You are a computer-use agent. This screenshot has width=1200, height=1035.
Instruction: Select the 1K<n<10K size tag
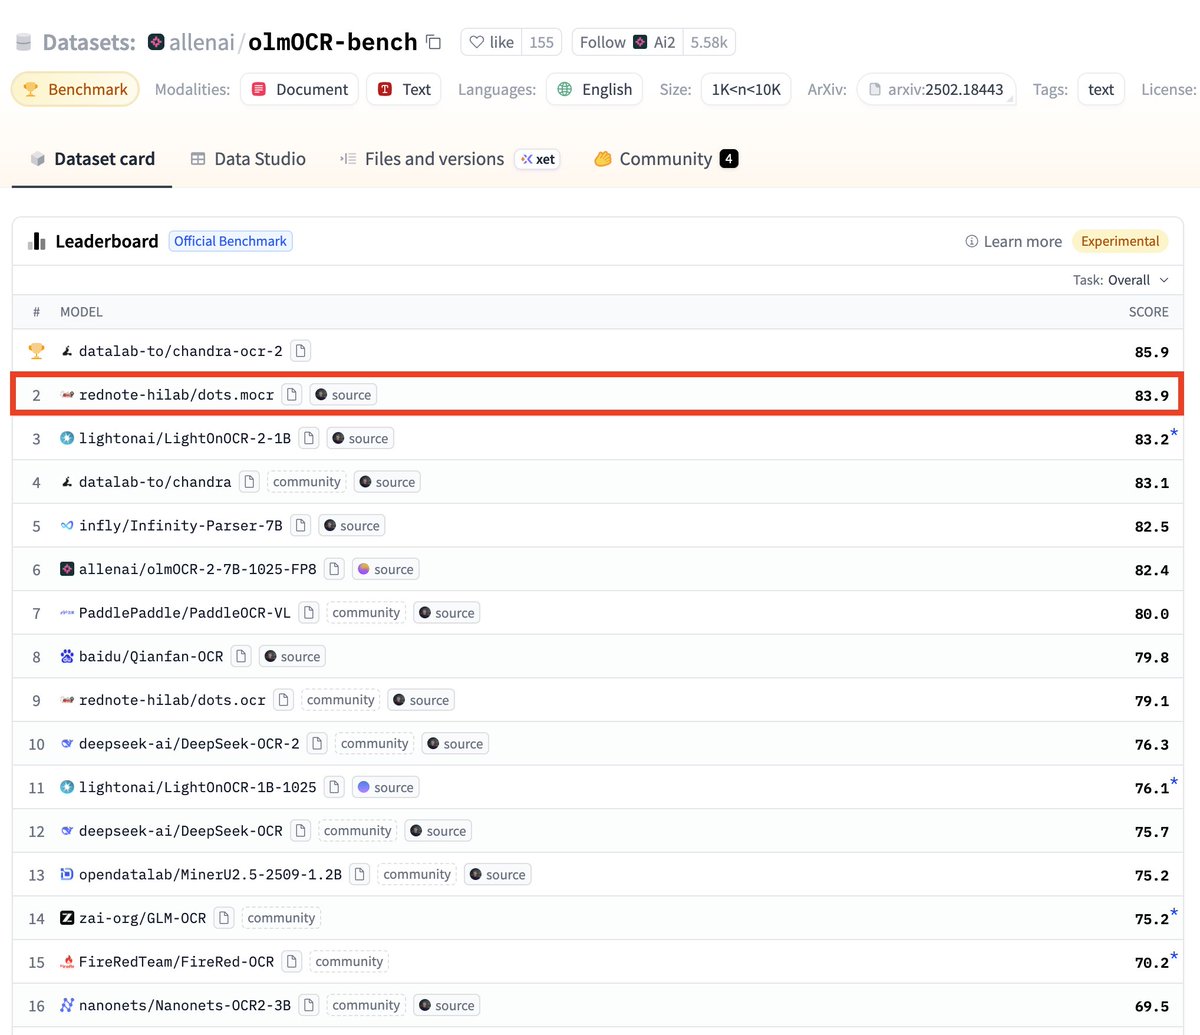(x=747, y=89)
